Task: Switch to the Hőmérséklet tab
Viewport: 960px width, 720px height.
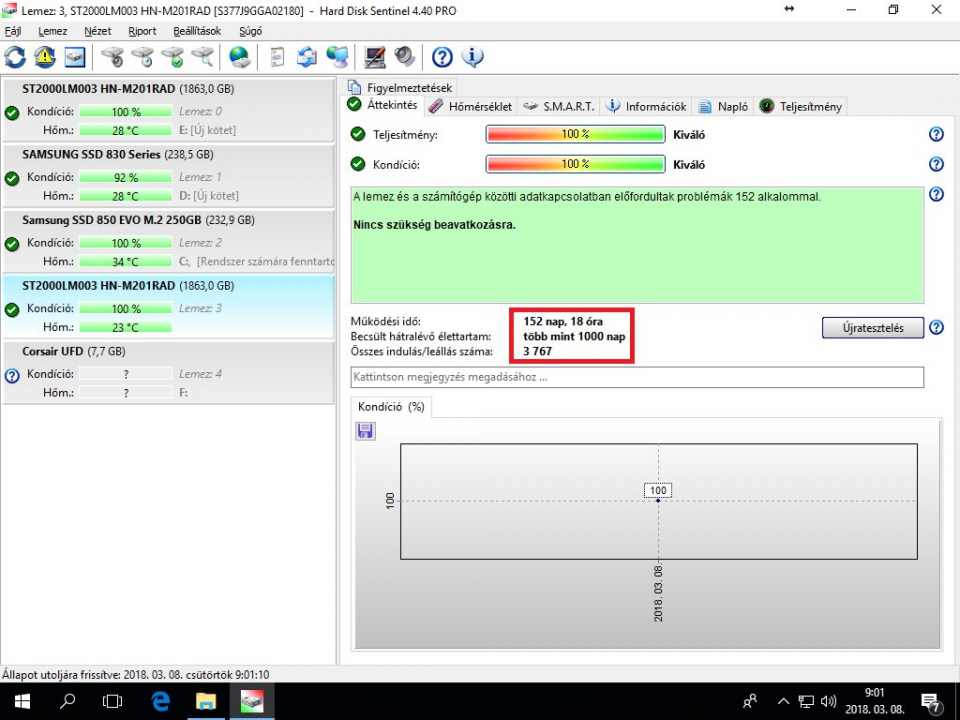Action: pyautogui.click(x=470, y=107)
